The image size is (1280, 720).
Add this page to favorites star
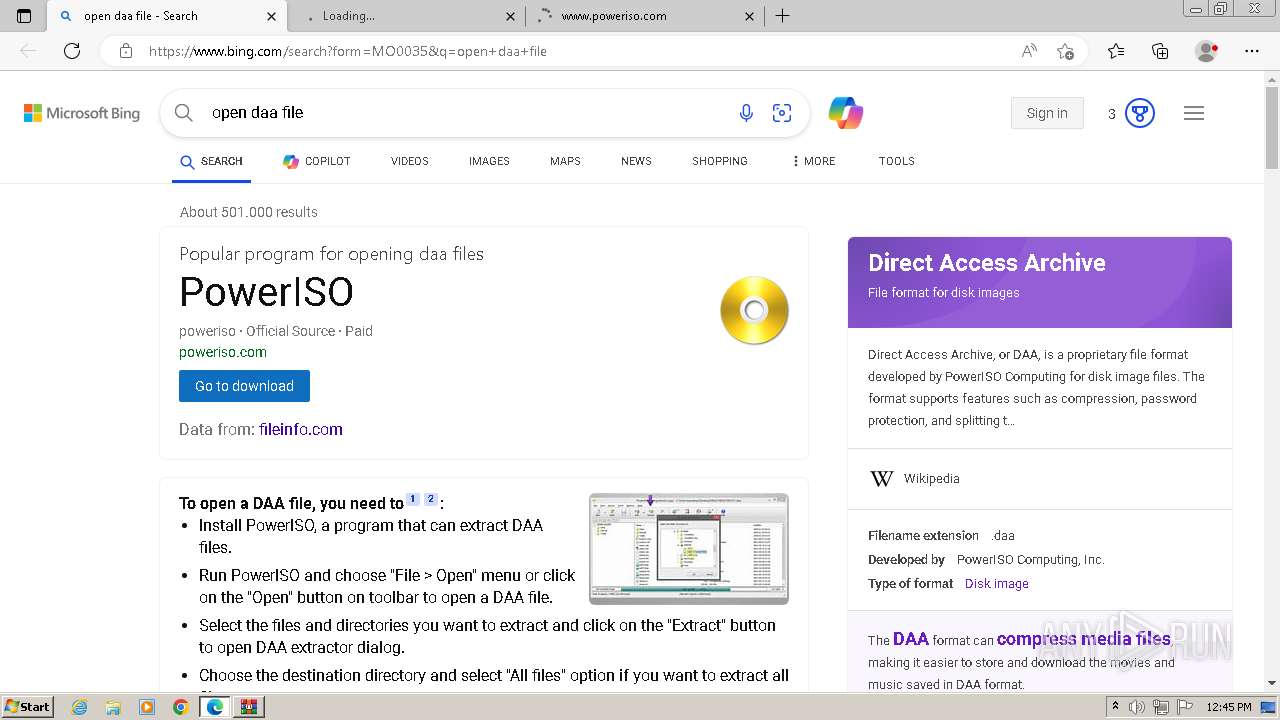click(1065, 51)
